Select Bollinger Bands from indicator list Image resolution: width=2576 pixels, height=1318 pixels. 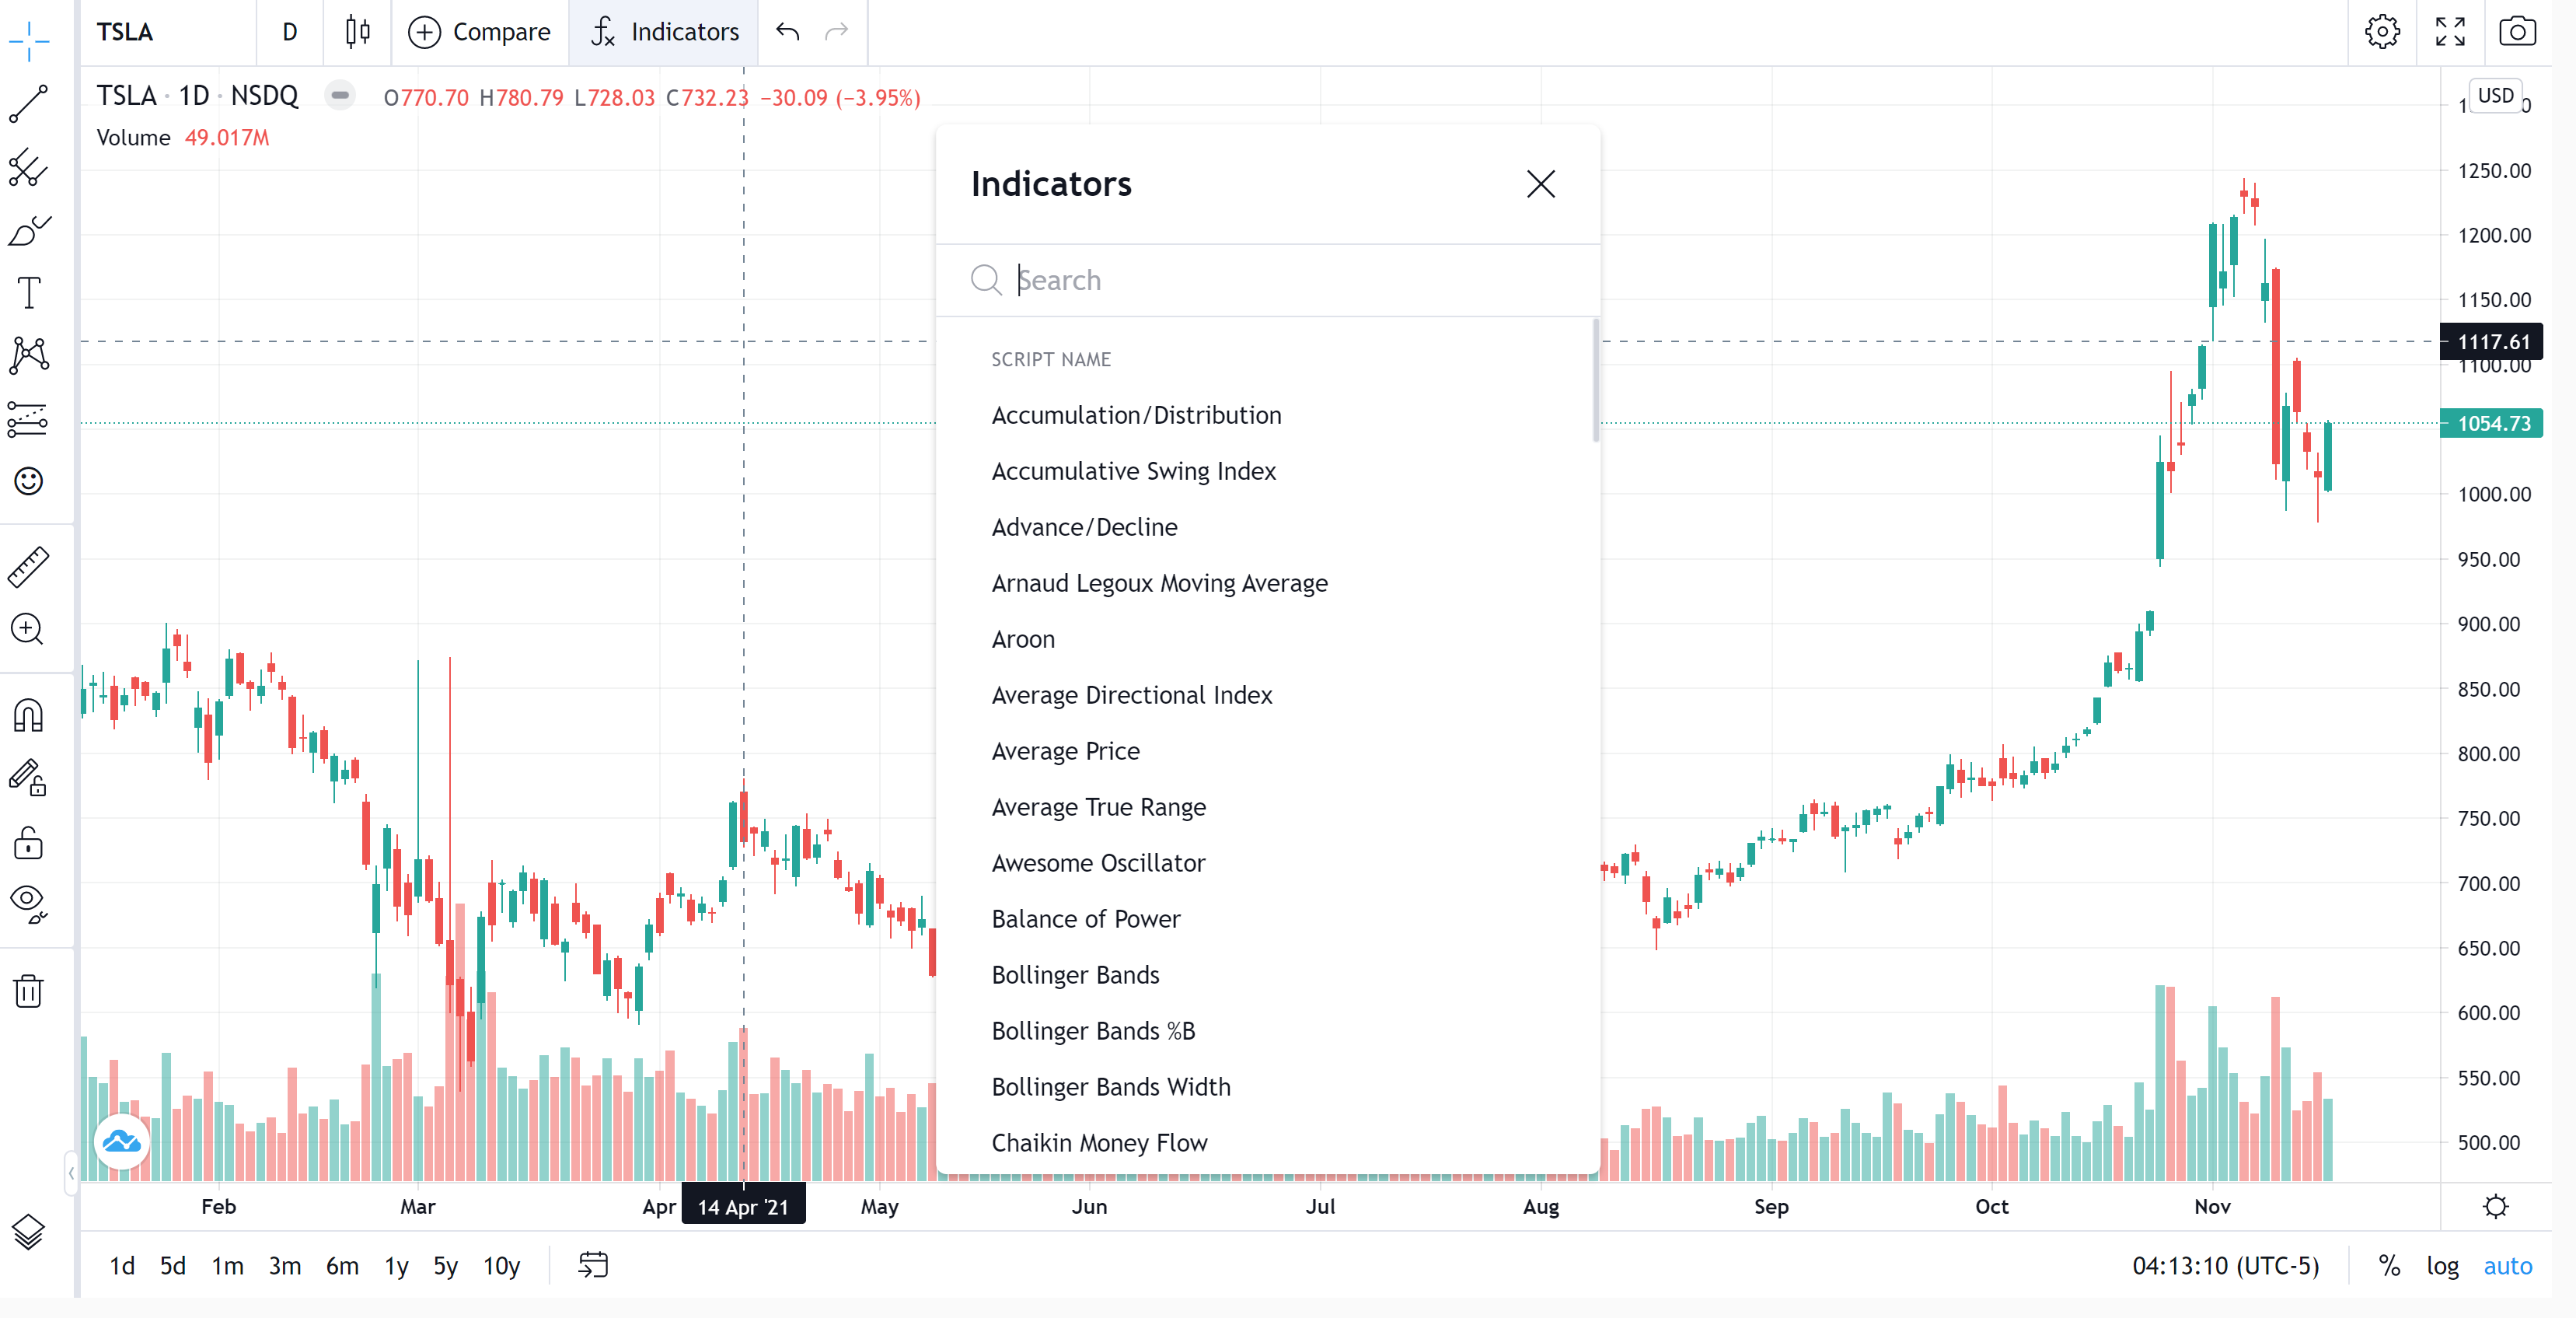coord(1075,975)
